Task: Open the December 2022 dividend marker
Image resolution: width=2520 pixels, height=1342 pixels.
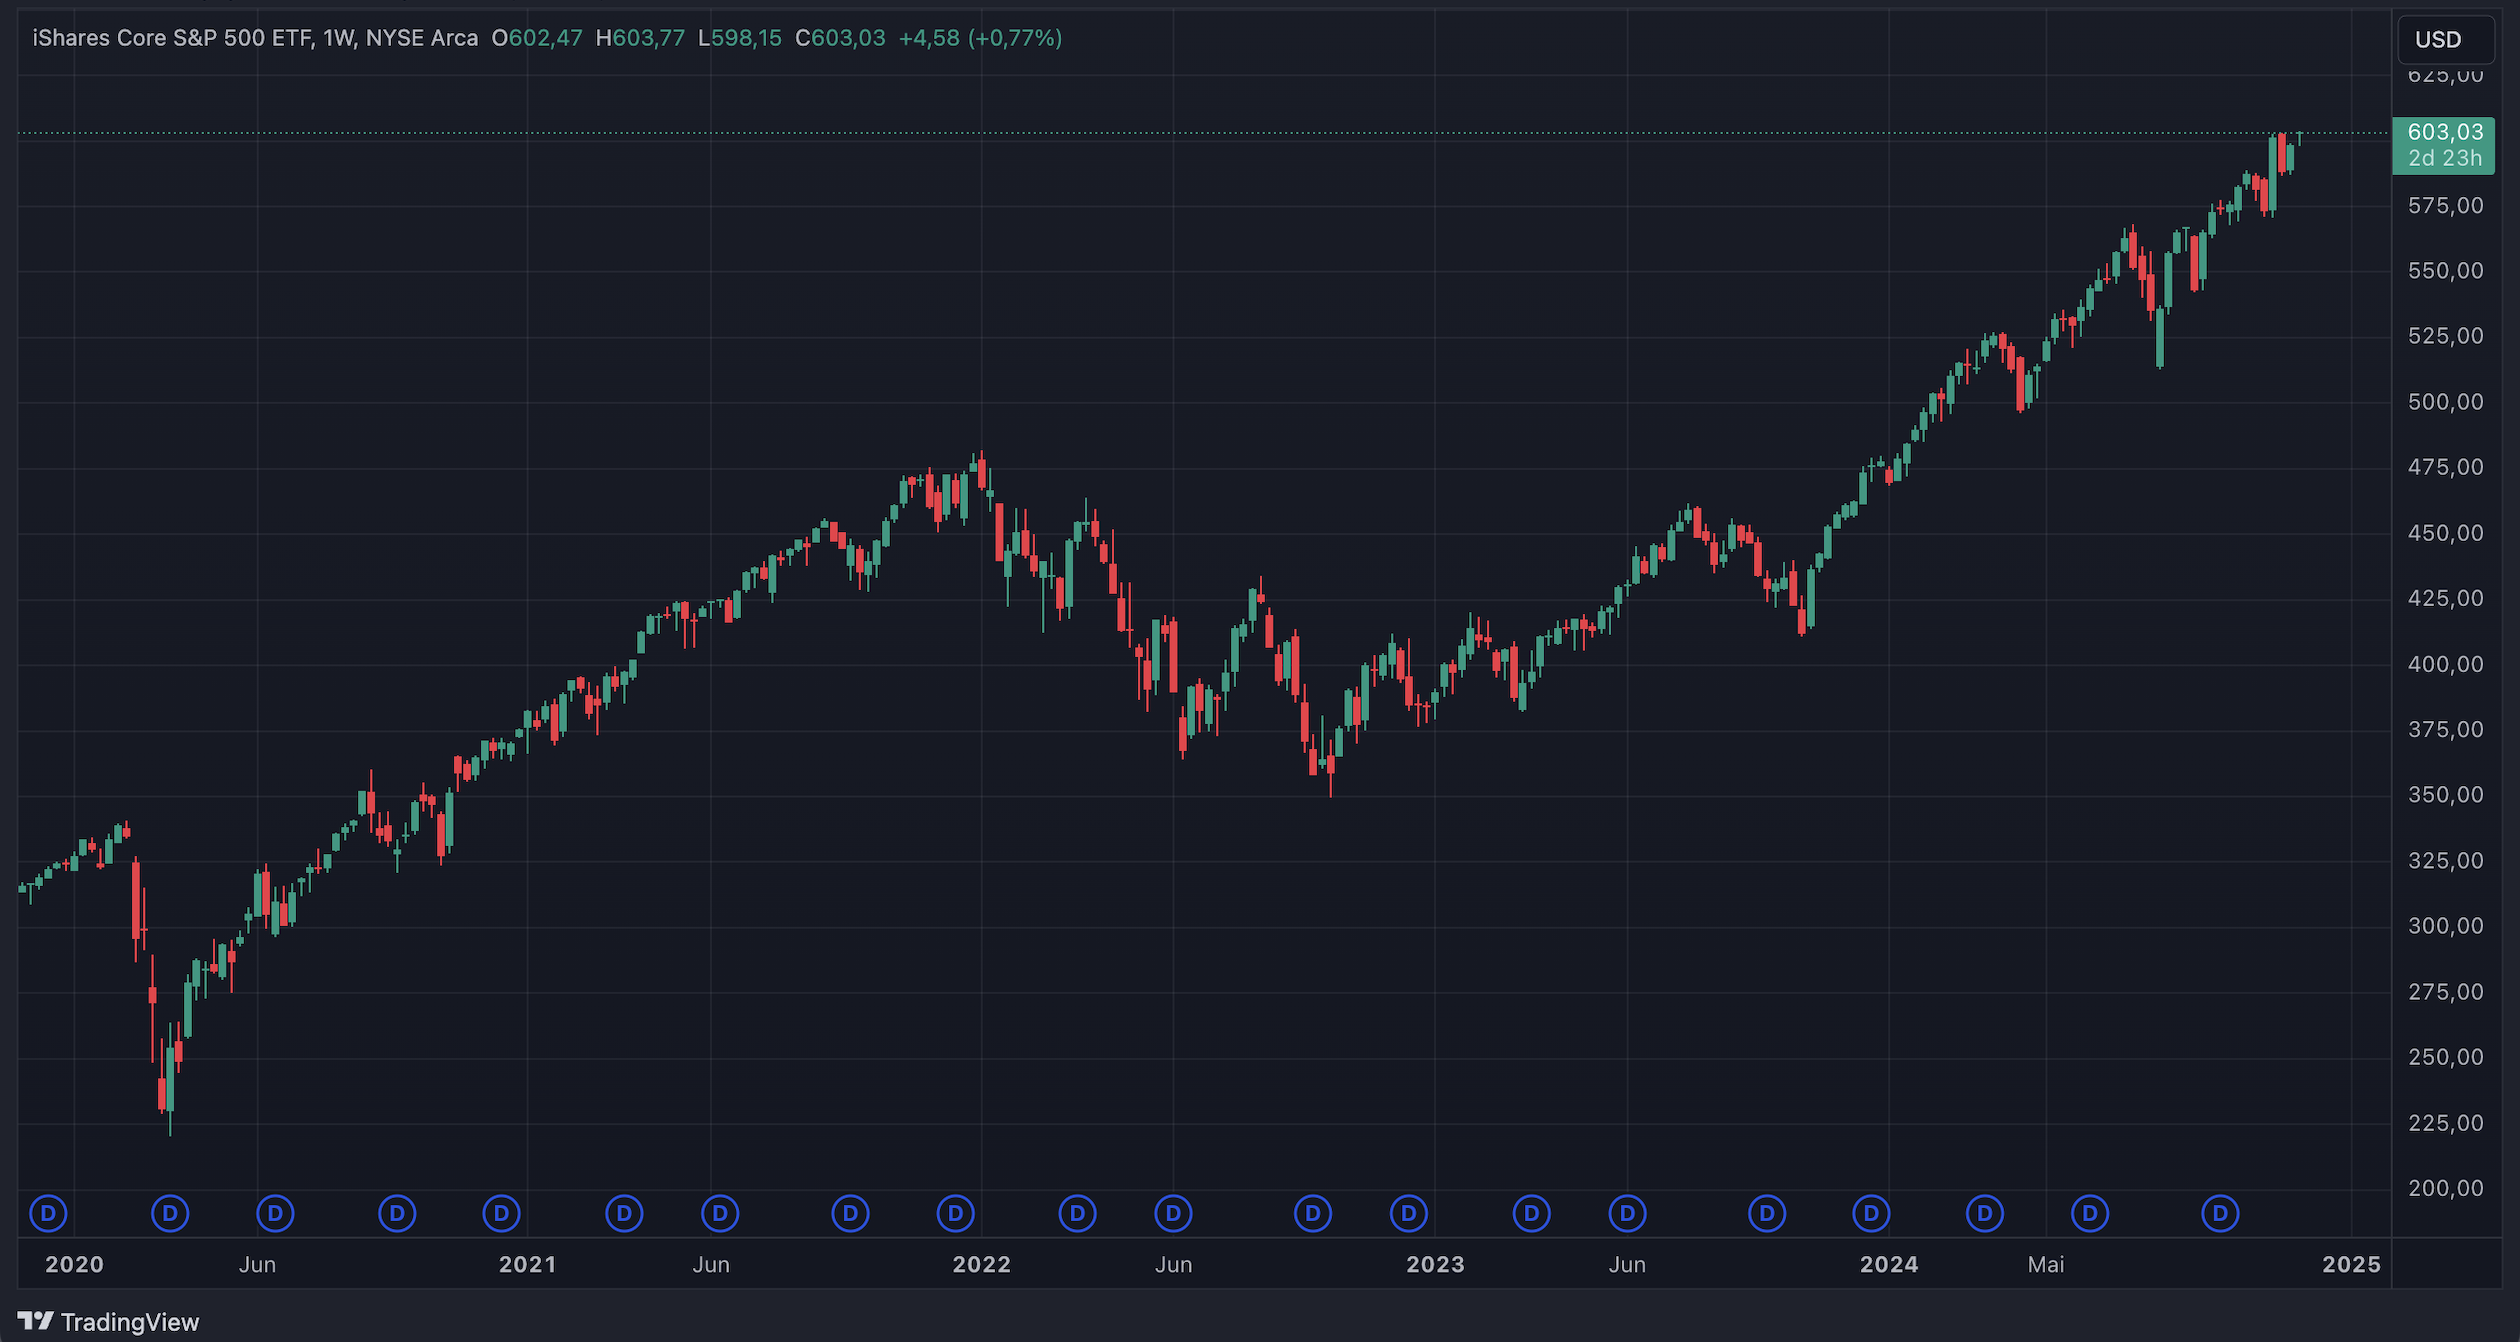Action: [1409, 1214]
